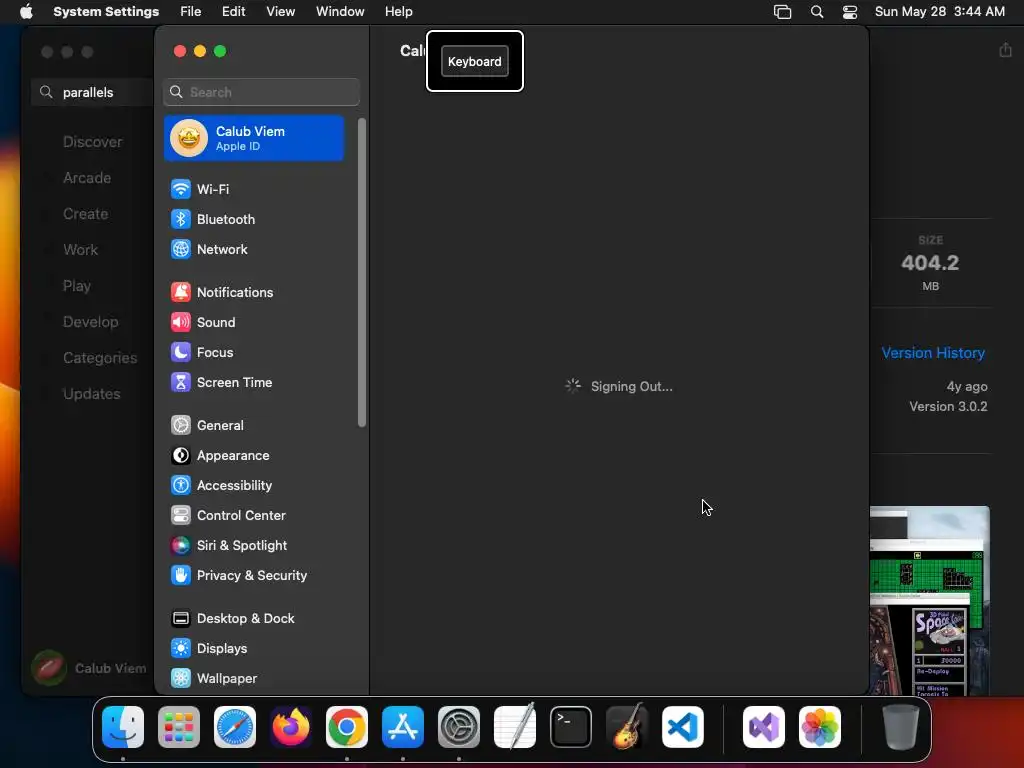Image resolution: width=1024 pixels, height=768 pixels.
Task: Open Accessibility icon in sidebar
Action: [x=181, y=486]
